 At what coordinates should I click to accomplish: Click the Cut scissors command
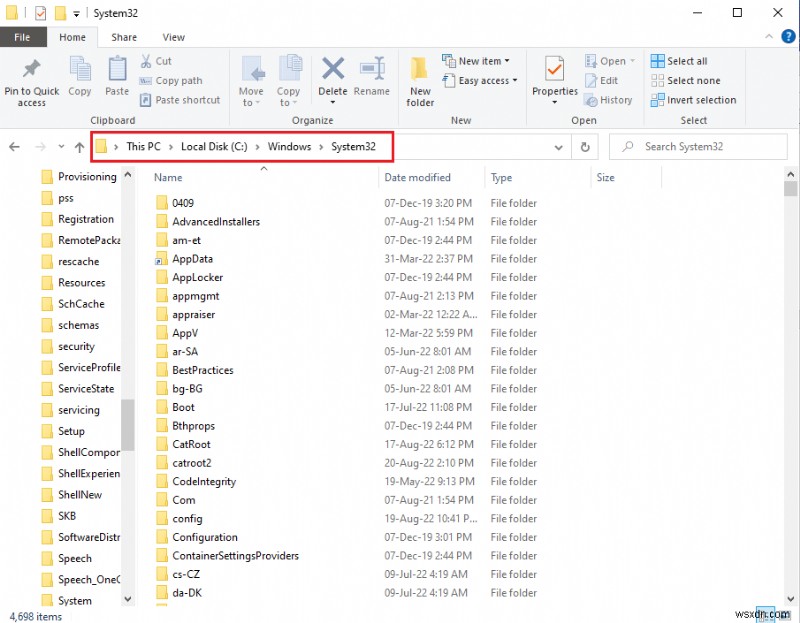[x=156, y=61]
